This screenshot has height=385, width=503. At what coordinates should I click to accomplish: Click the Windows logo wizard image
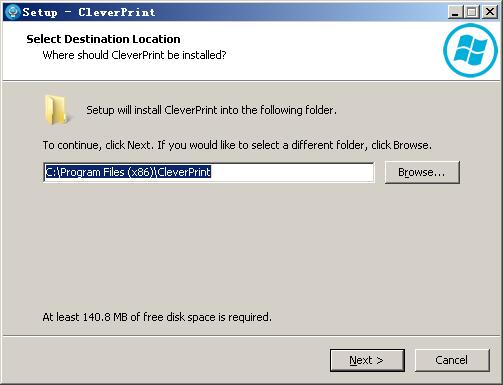click(x=471, y=50)
